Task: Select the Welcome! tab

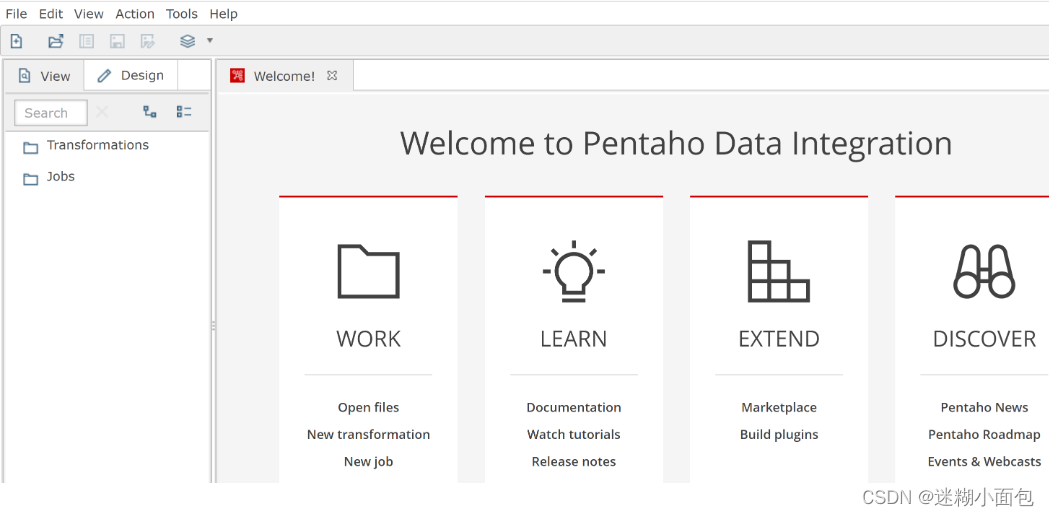Action: [x=284, y=76]
